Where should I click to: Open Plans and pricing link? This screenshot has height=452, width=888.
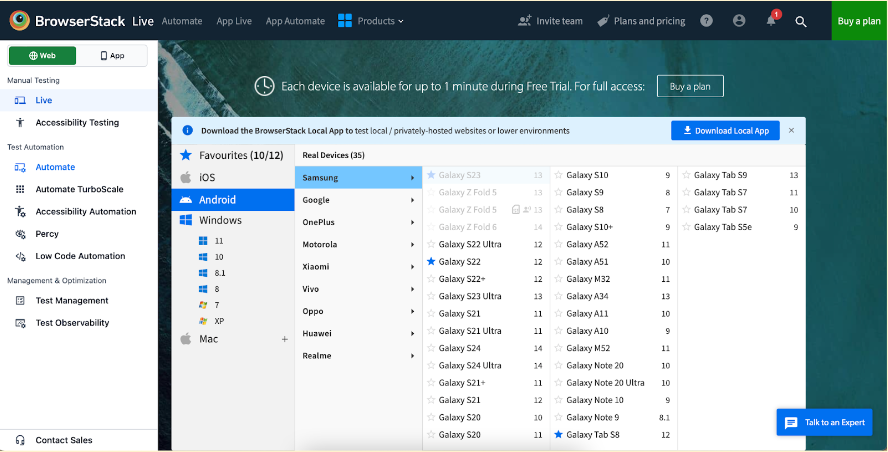point(641,21)
